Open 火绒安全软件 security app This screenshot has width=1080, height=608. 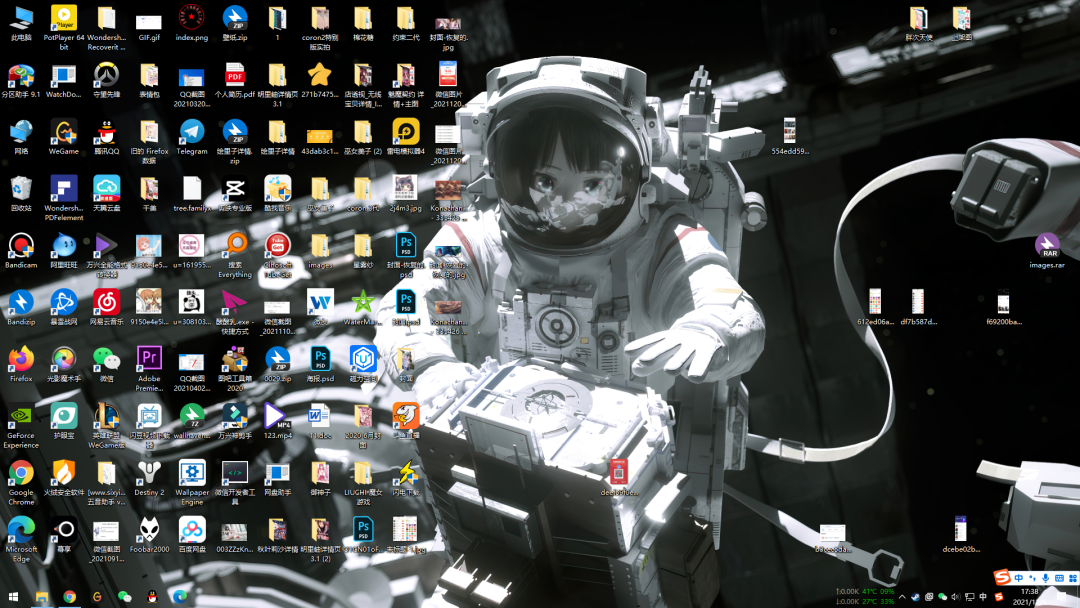(63, 478)
